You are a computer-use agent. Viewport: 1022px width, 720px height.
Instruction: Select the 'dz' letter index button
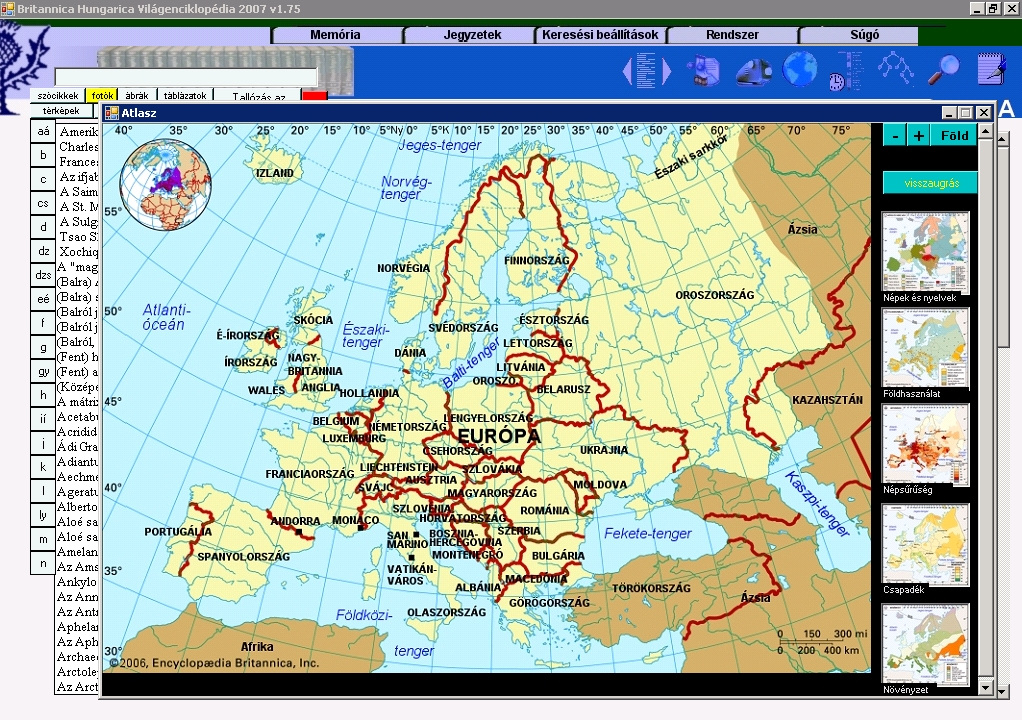coord(43,252)
